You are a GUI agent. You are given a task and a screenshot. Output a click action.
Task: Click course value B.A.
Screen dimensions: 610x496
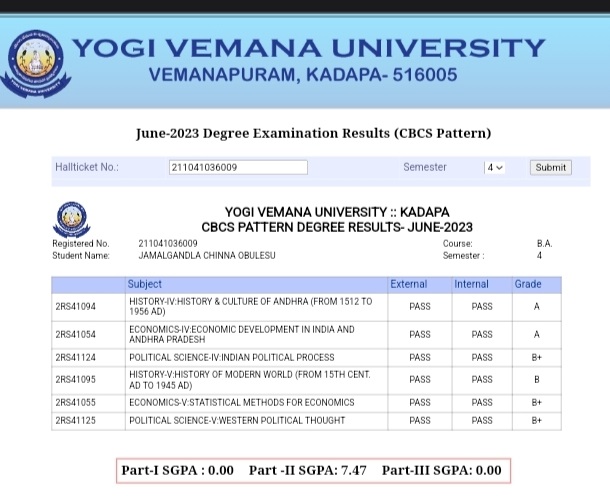pos(544,244)
